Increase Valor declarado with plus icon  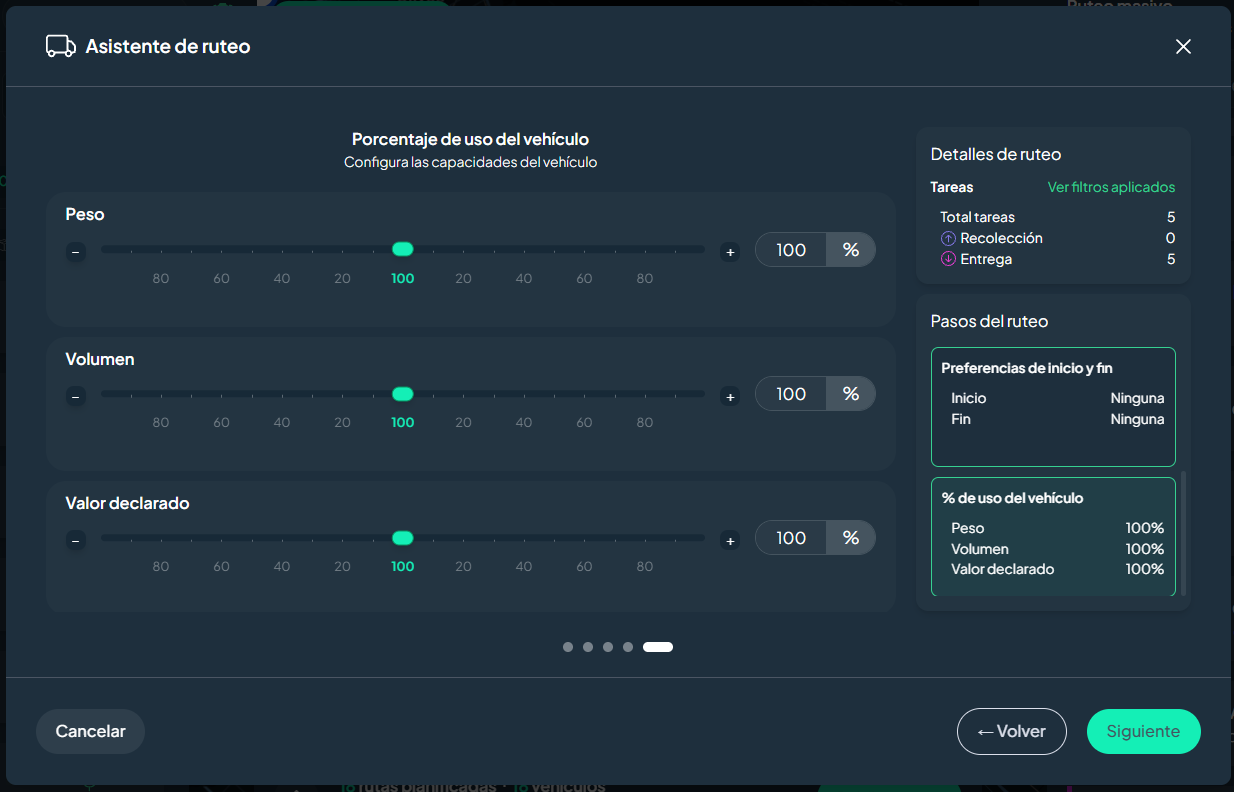coord(730,541)
